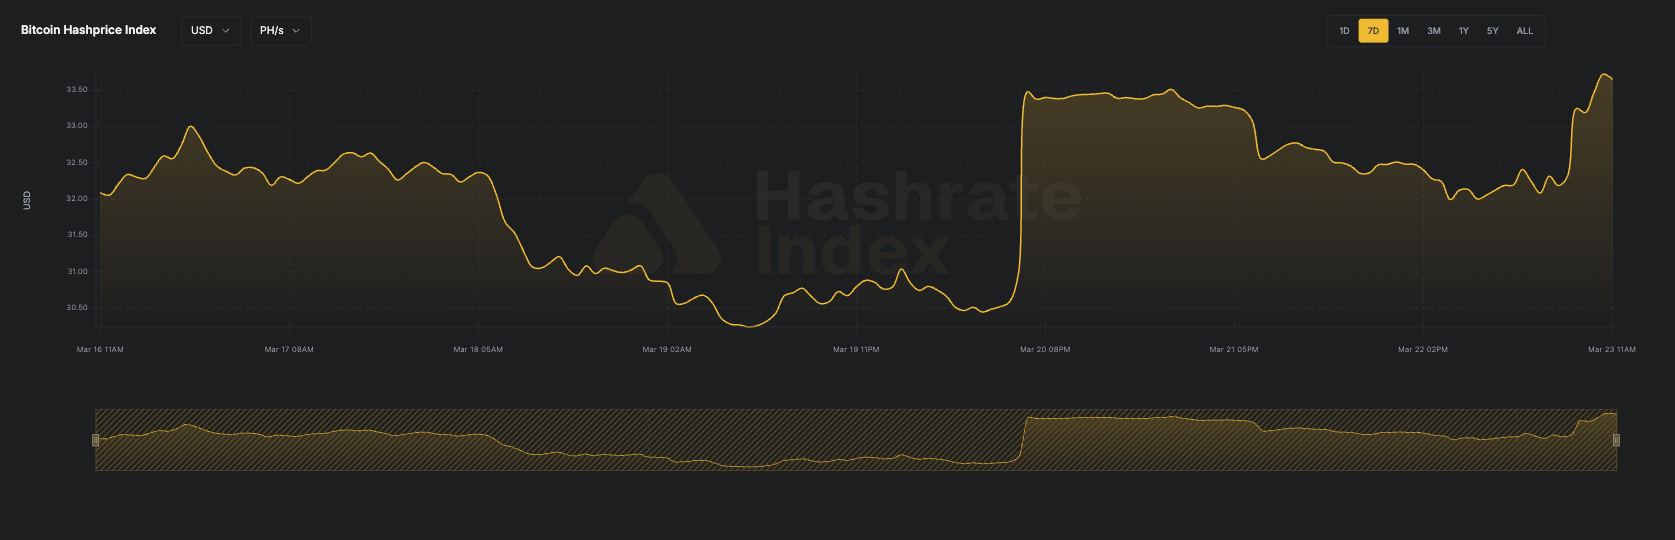
Task: Click the 32.00 y-axis value
Action: pos(77,198)
